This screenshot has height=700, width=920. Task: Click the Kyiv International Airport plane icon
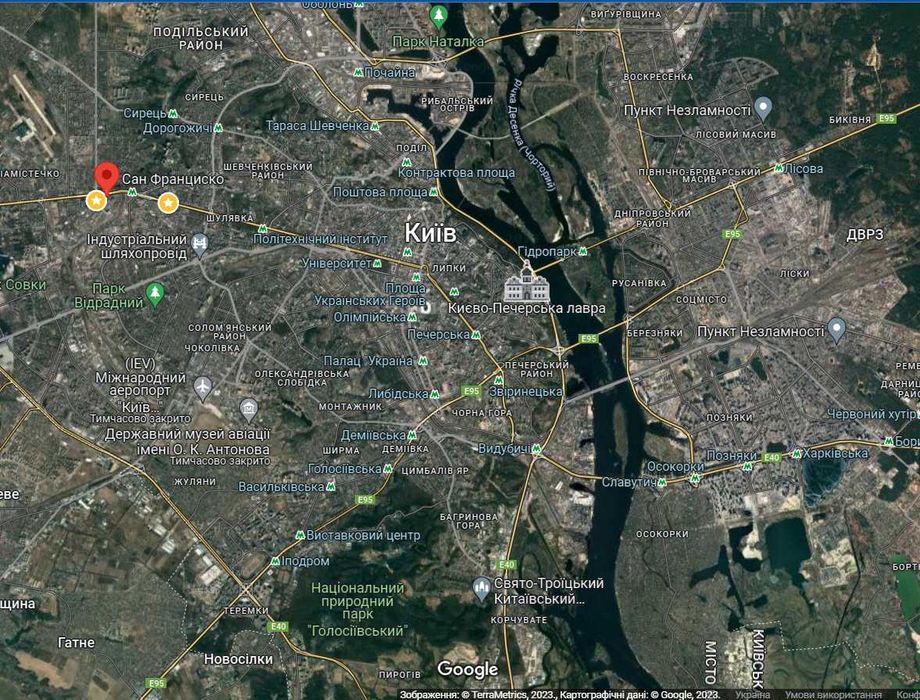pos(202,388)
